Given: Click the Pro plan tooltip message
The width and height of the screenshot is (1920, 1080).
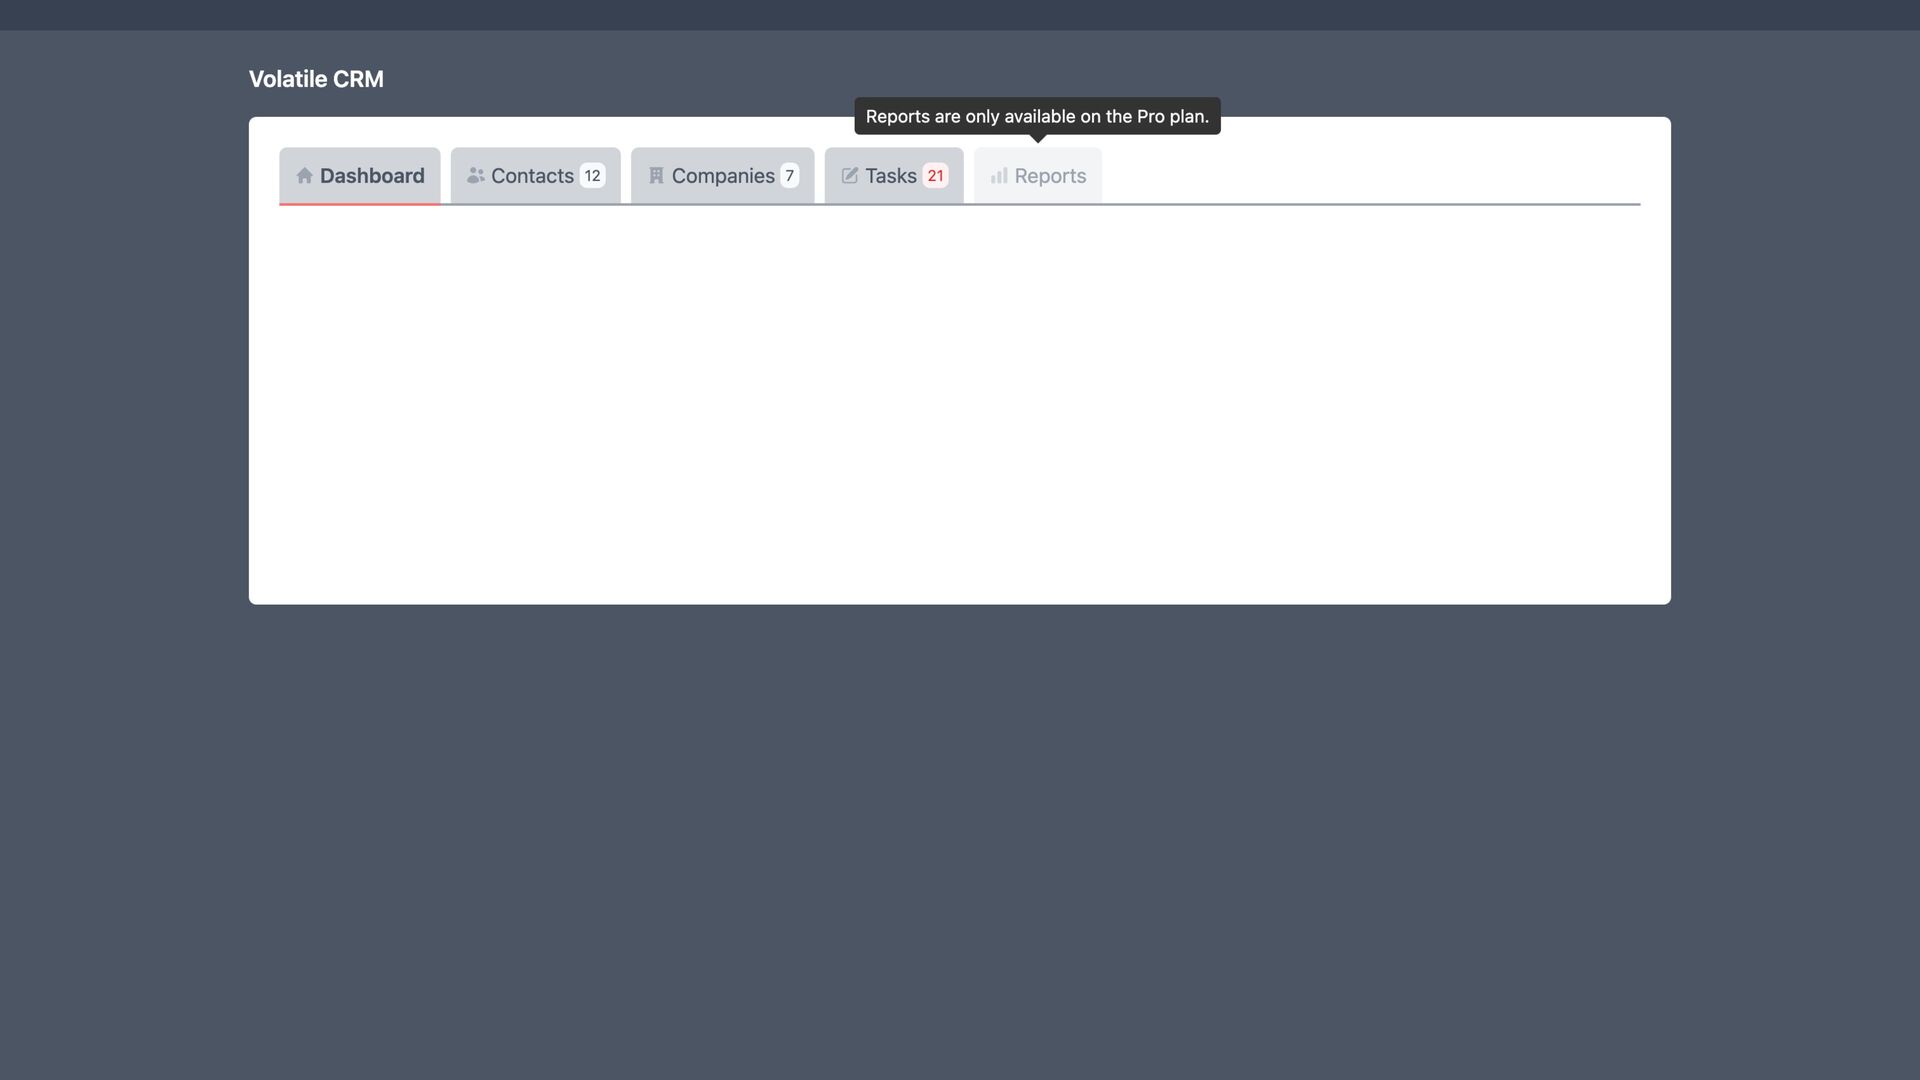Looking at the screenshot, I should 1037,117.
